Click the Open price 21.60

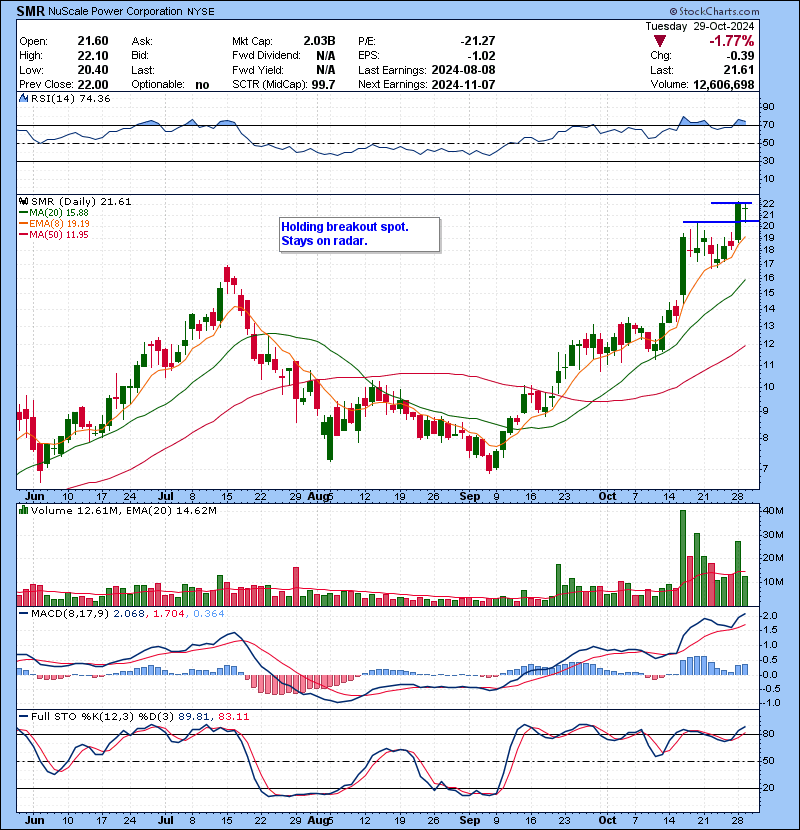(x=93, y=41)
